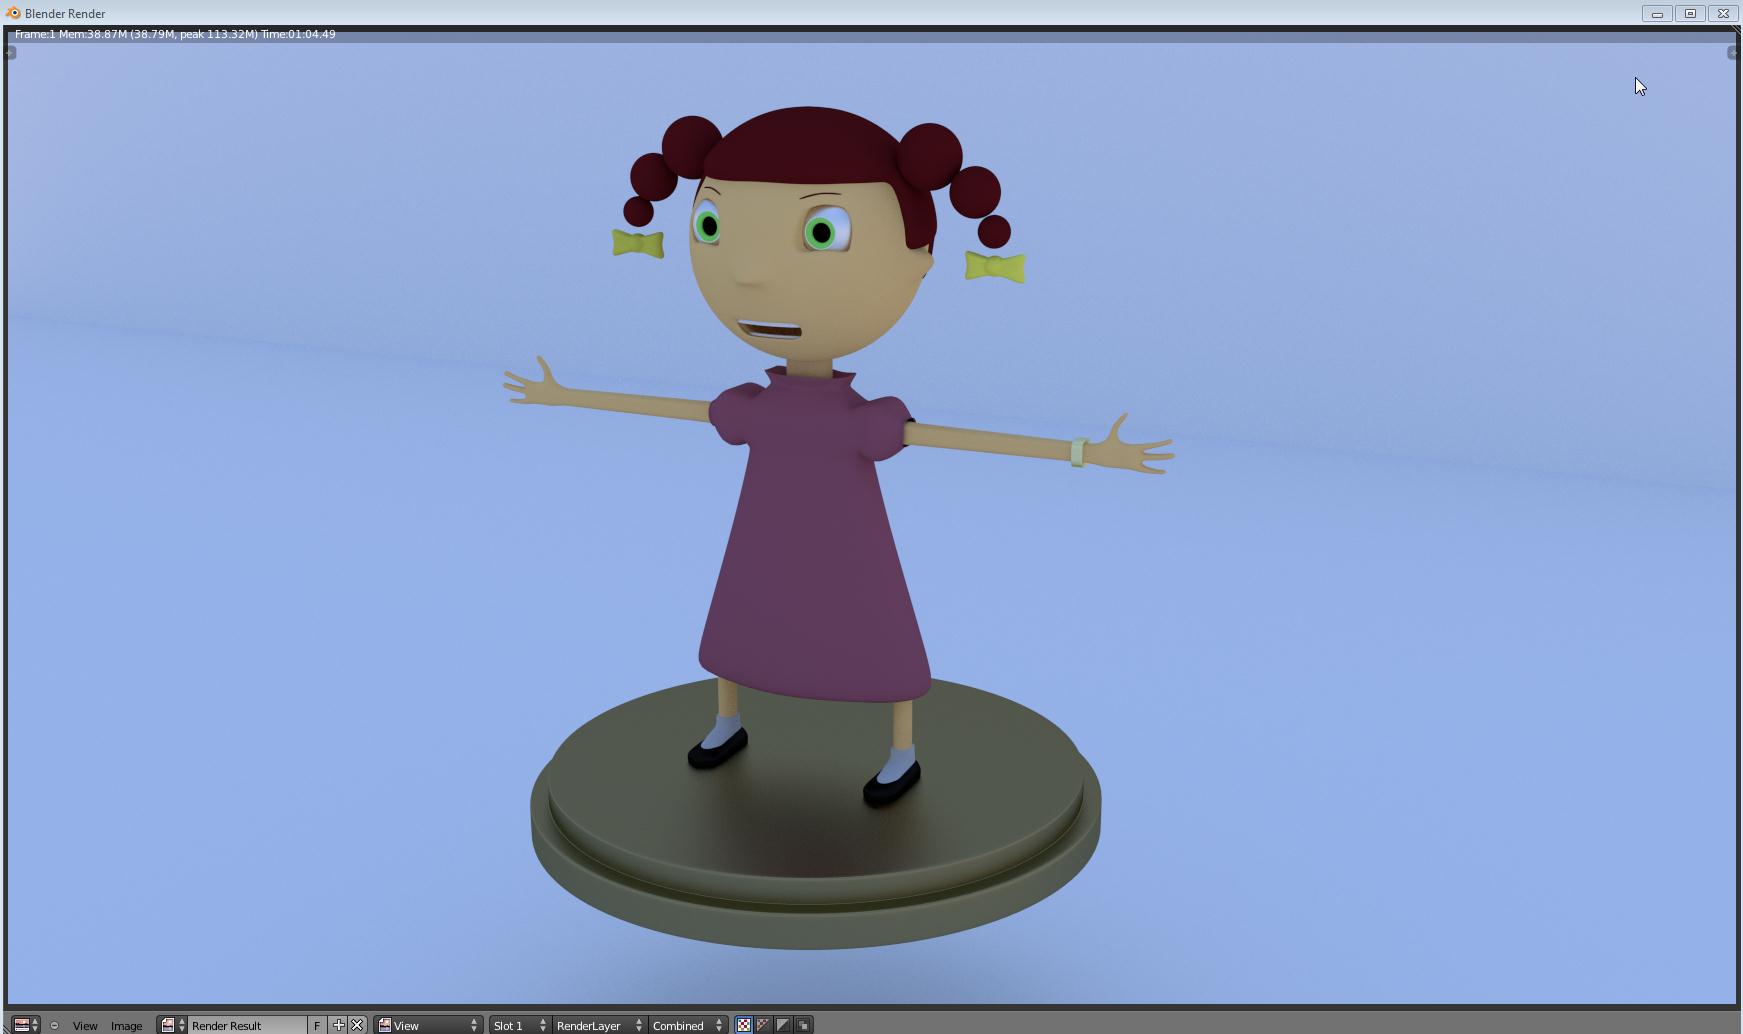Click the top-left area split corner widget
Viewport: 1743px width, 1034px height.
pos(10,52)
